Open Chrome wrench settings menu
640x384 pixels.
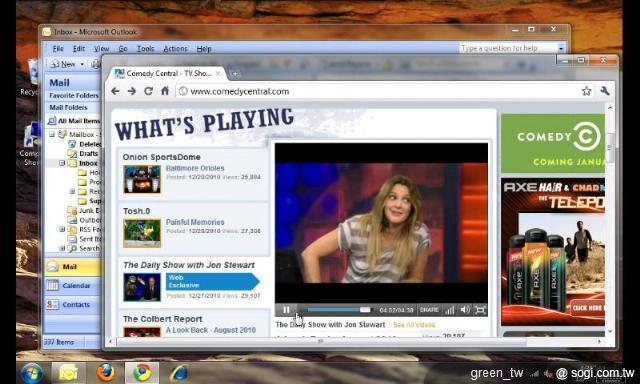click(x=605, y=91)
